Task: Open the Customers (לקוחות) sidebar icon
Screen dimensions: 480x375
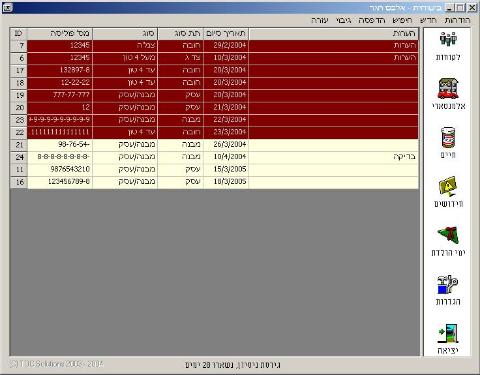Action: pos(448,39)
